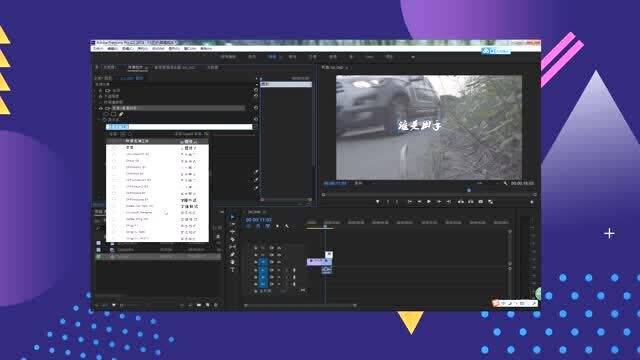Select the Razor tool
The height and width of the screenshot is (360, 640).
point(233,239)
